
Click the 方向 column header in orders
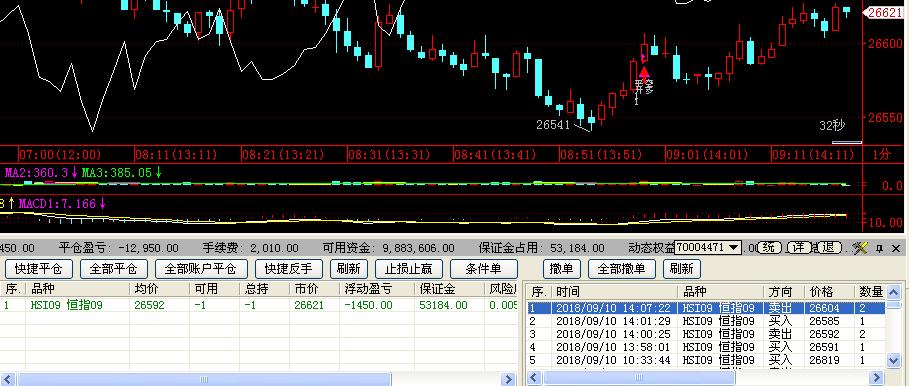pos(784,292)
